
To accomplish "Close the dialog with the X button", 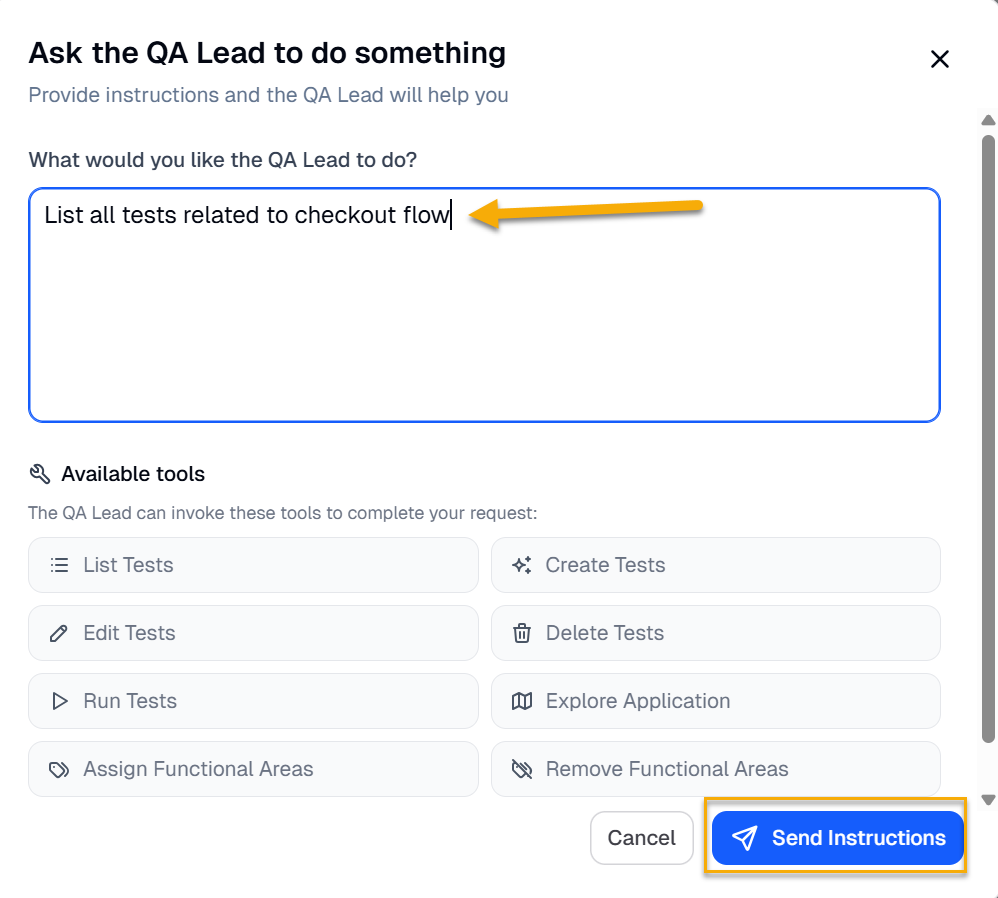I will coord(939,59).
